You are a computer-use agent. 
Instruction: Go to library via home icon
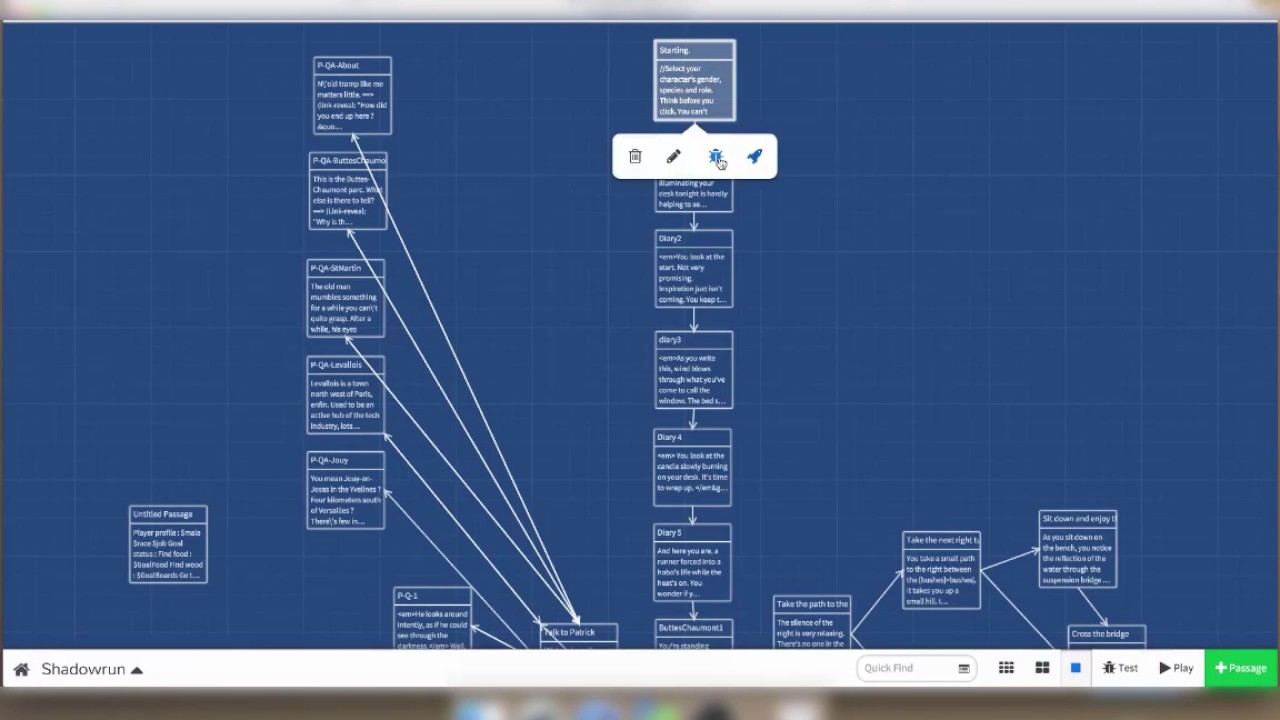(x=21, y=669)
